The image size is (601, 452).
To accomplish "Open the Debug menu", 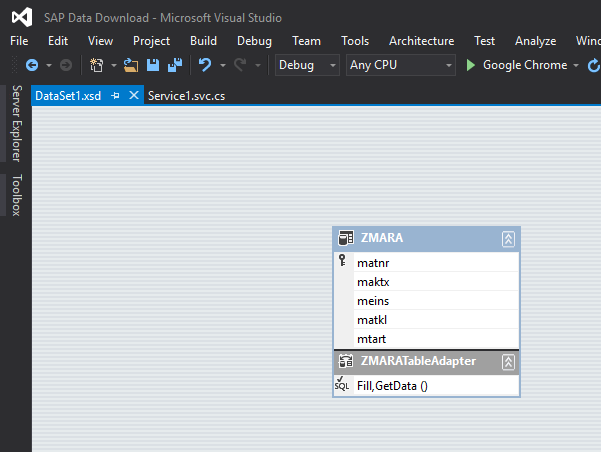I will point(255,41).
